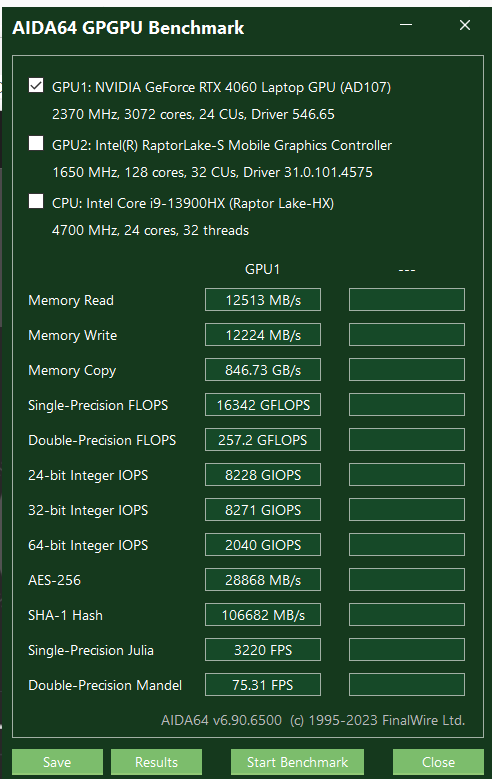Click the Double-Precision FLOPS 257.2 GFLOPS field

pos(263,440)
